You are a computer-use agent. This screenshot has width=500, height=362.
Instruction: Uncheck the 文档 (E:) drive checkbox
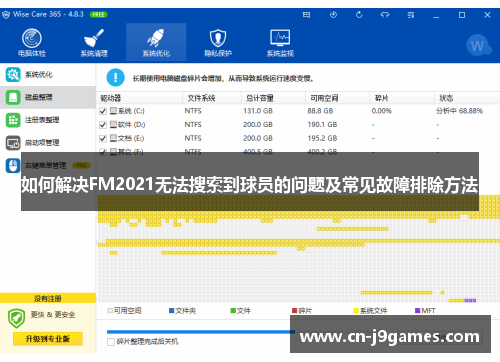coord(103,139)
